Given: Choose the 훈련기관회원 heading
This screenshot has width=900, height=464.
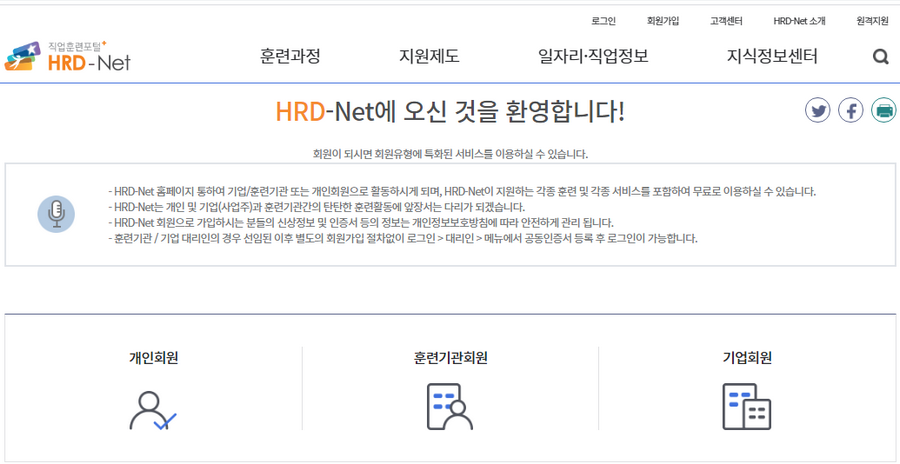Looking at the screenshot, I should (x=451, y=358).
